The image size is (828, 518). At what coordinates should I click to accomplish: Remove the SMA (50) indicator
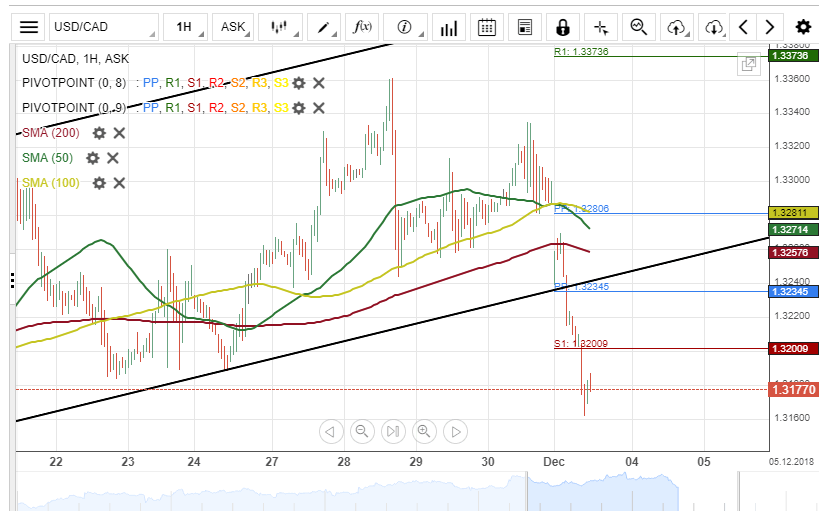[x=113, y=158]
